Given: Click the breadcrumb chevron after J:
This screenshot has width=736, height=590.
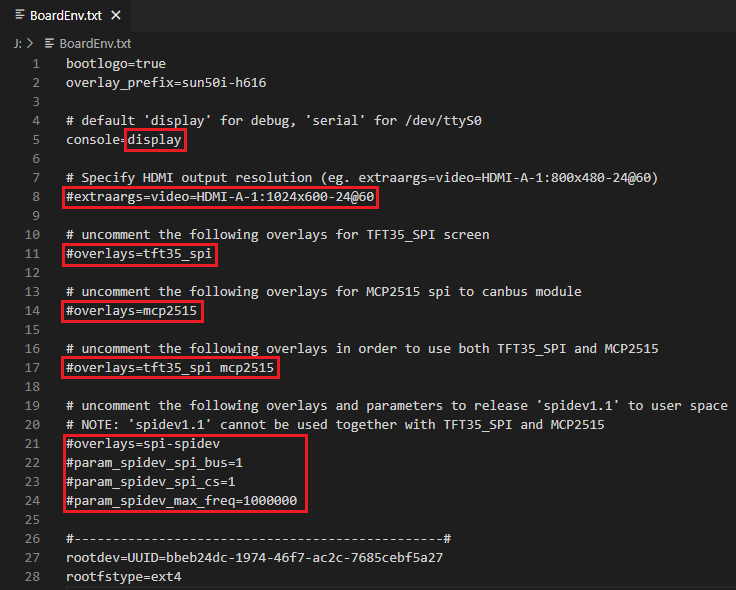Looking at the screenshot, I should pyautogui.click(x=31, y=44).
